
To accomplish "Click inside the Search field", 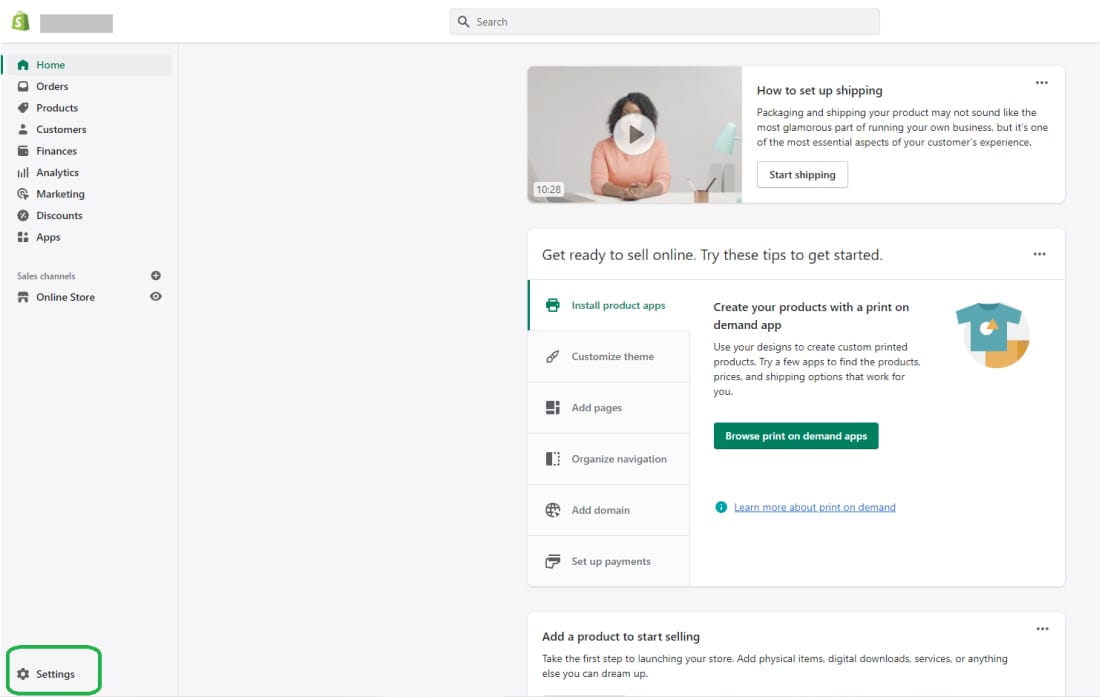I will click(663, 21).
